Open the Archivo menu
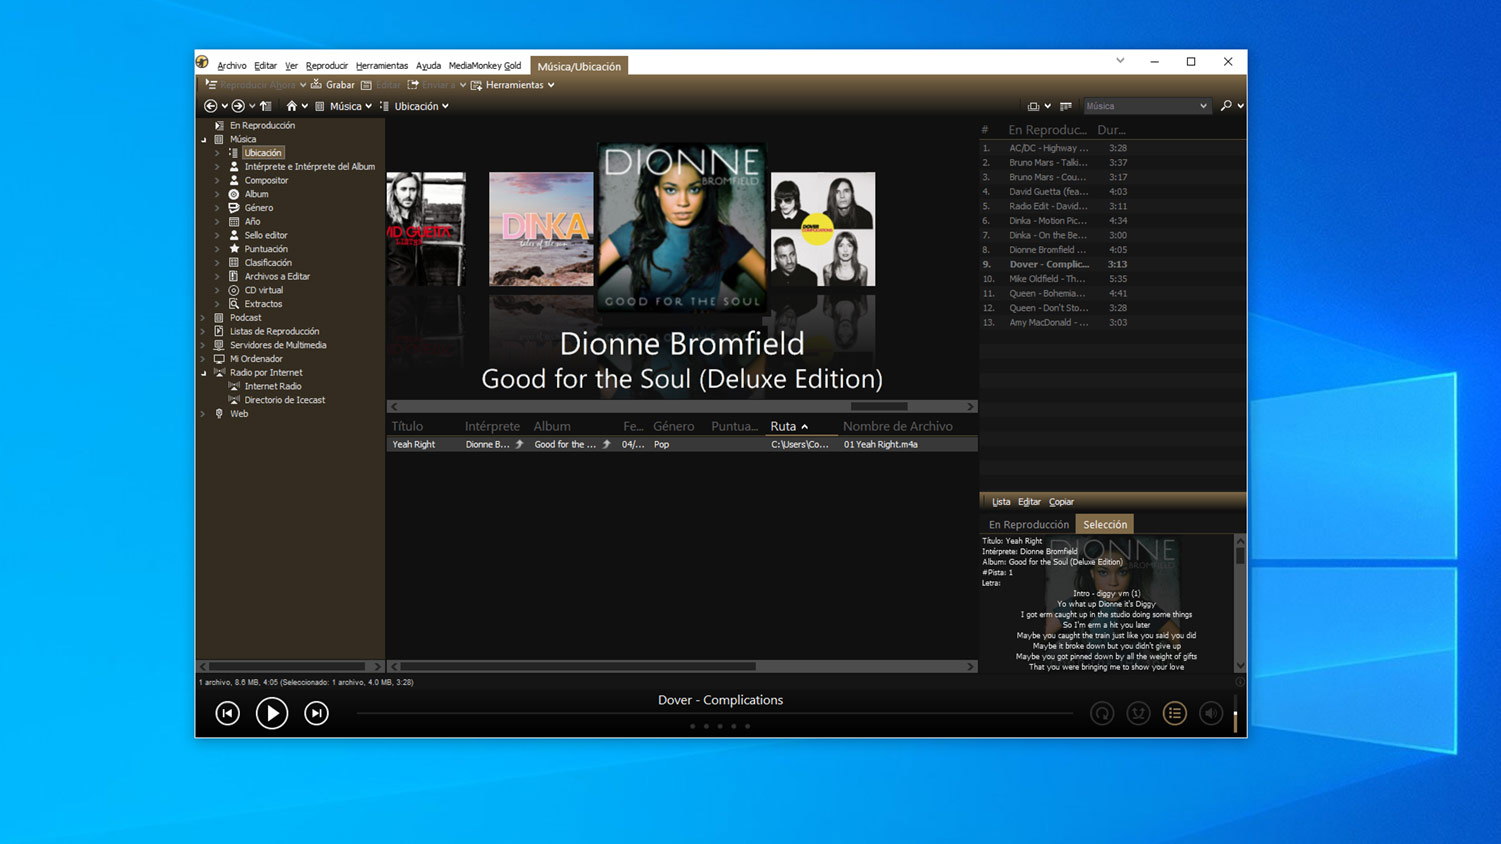 pyautogui.click(x=231, y=66)
